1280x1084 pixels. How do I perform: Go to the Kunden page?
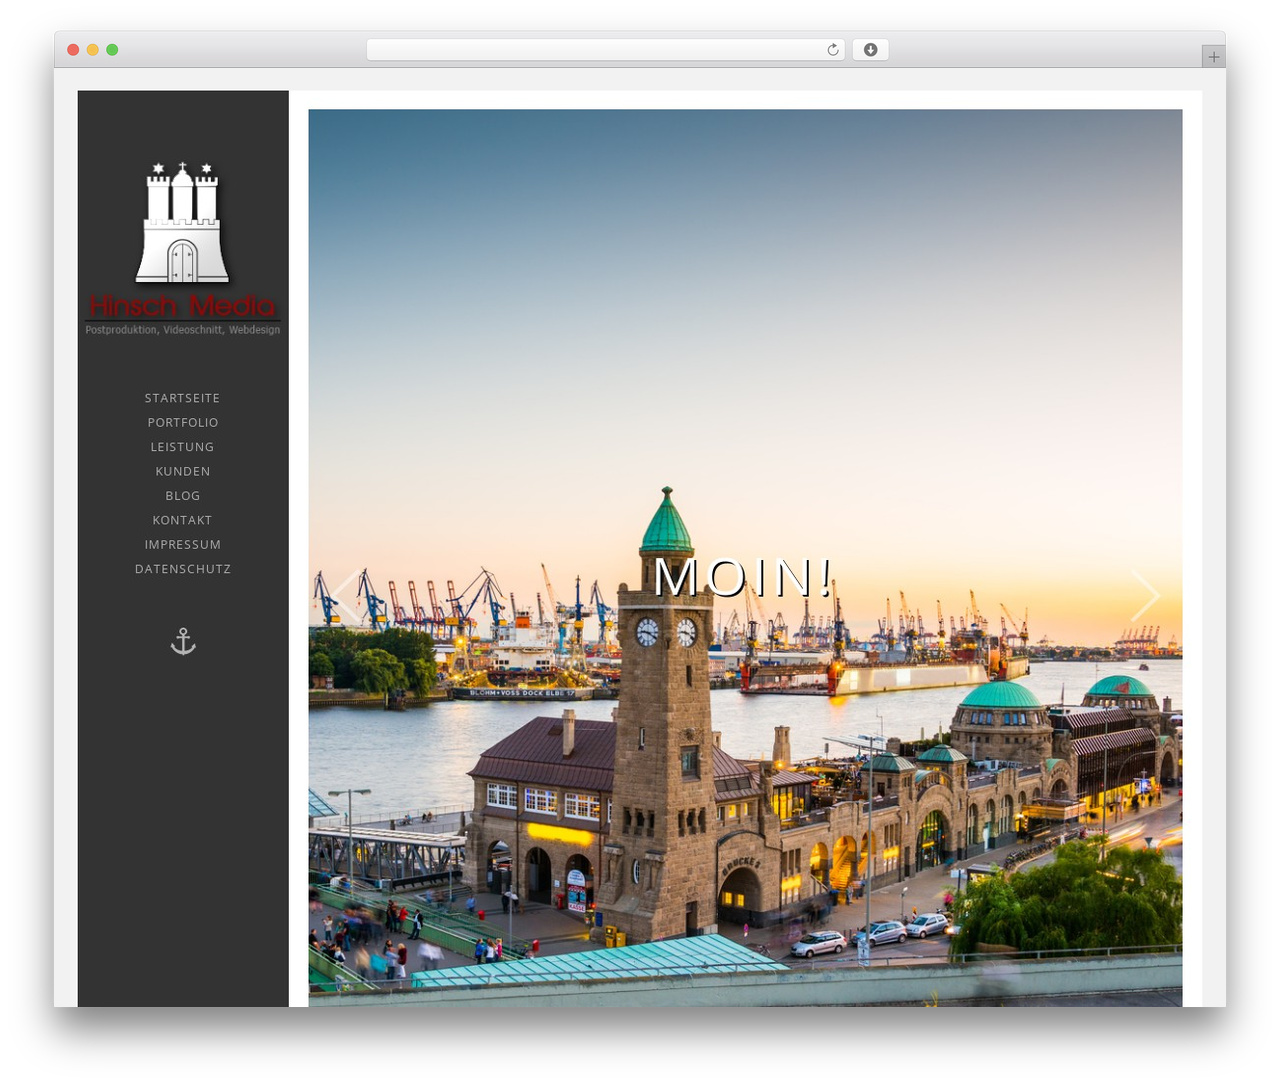click(x=183, y=471)
